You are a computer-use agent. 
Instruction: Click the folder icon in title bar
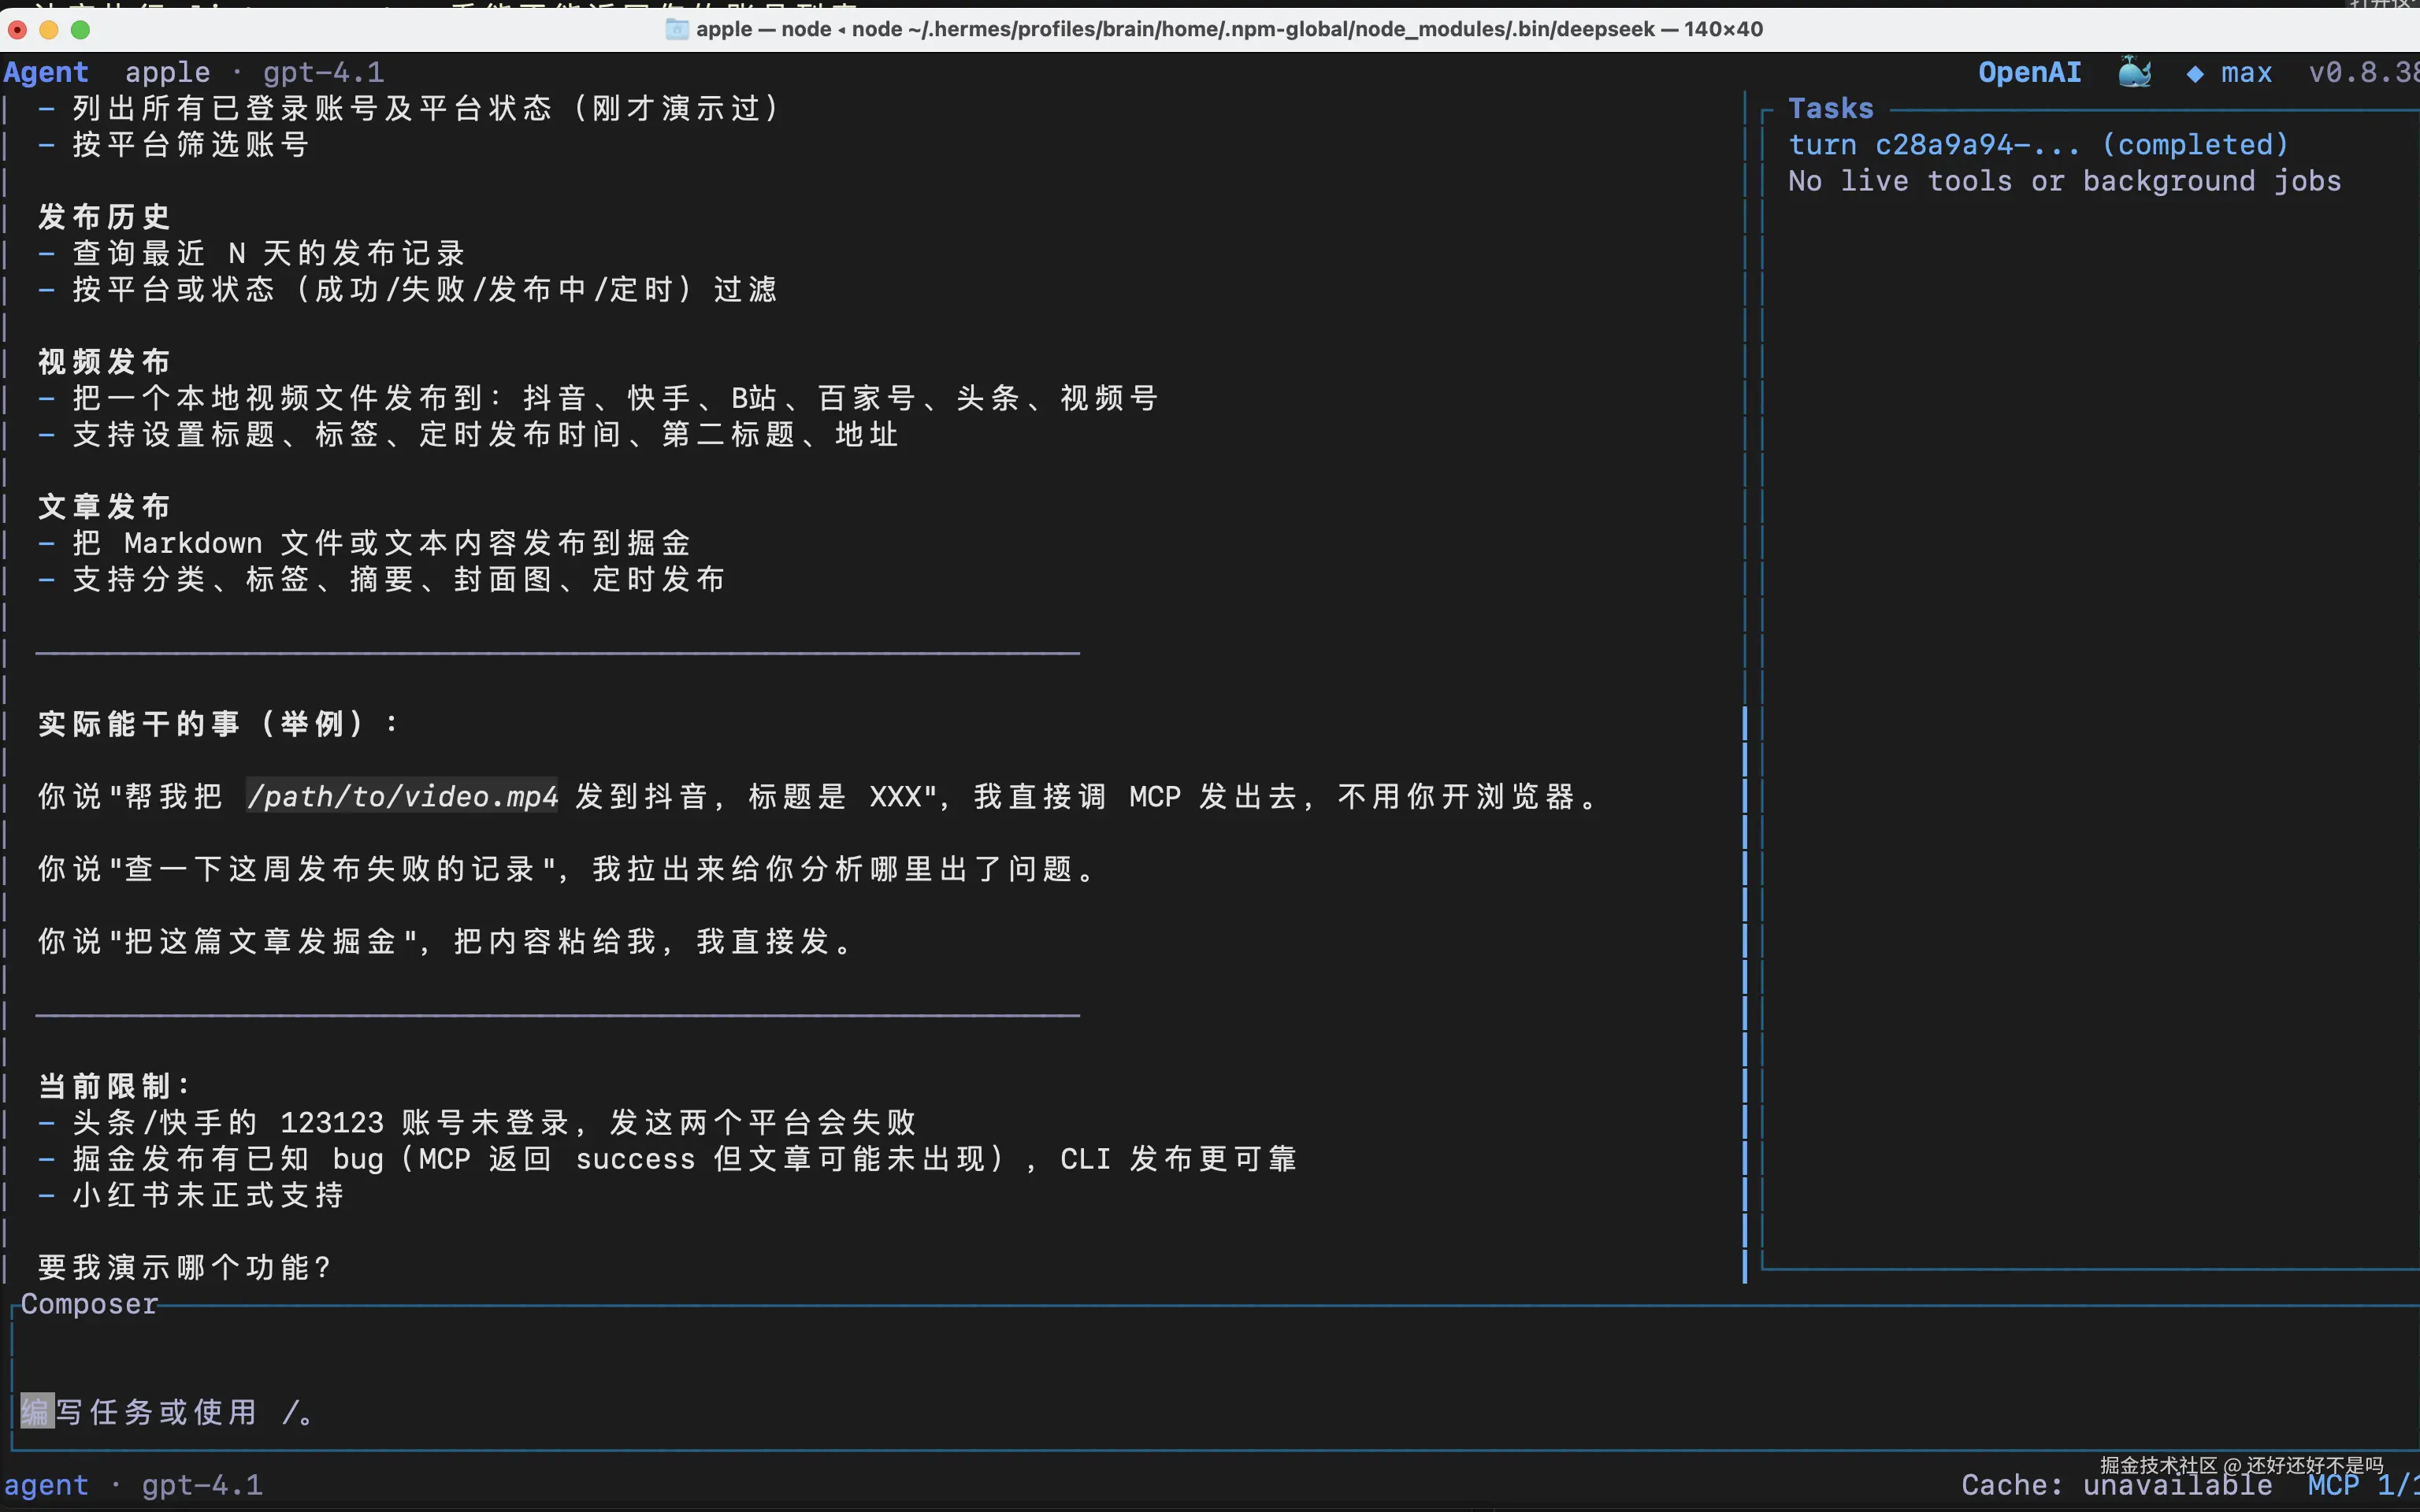[677, 29]
